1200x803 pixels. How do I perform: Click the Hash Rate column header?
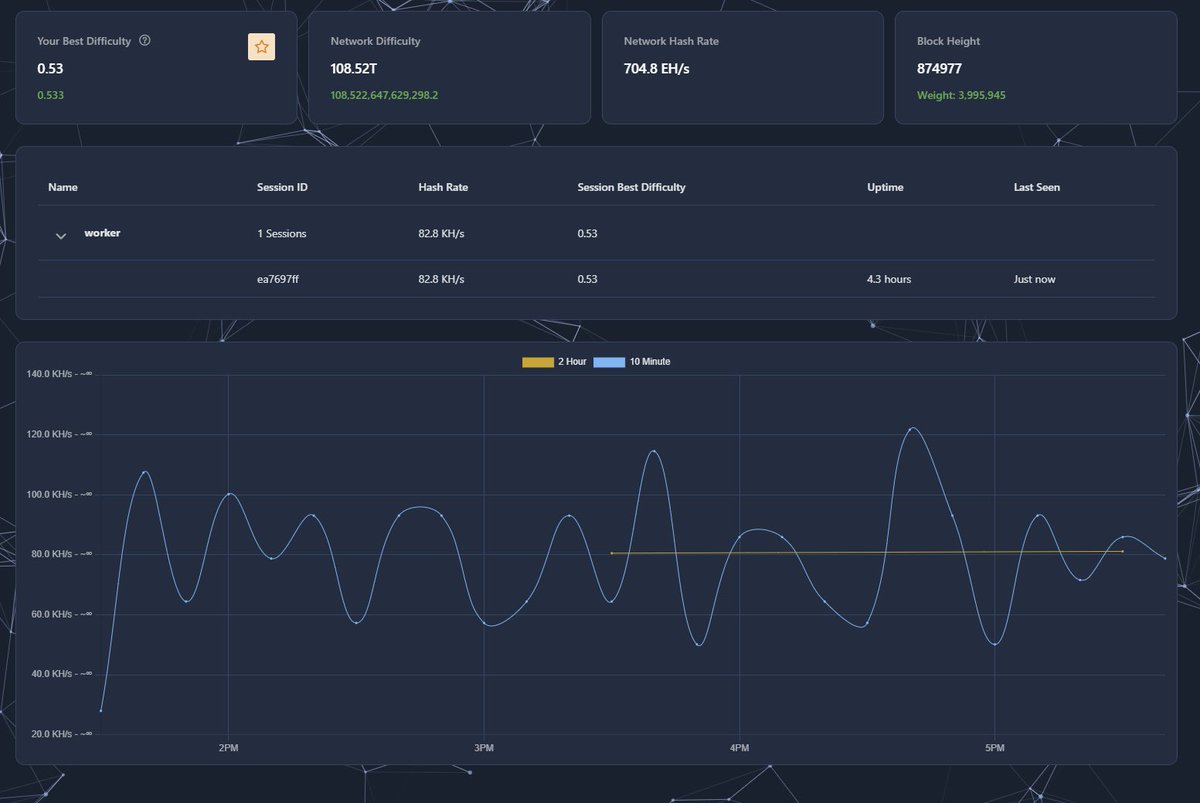pyautogui.click(x=443, y=187)
